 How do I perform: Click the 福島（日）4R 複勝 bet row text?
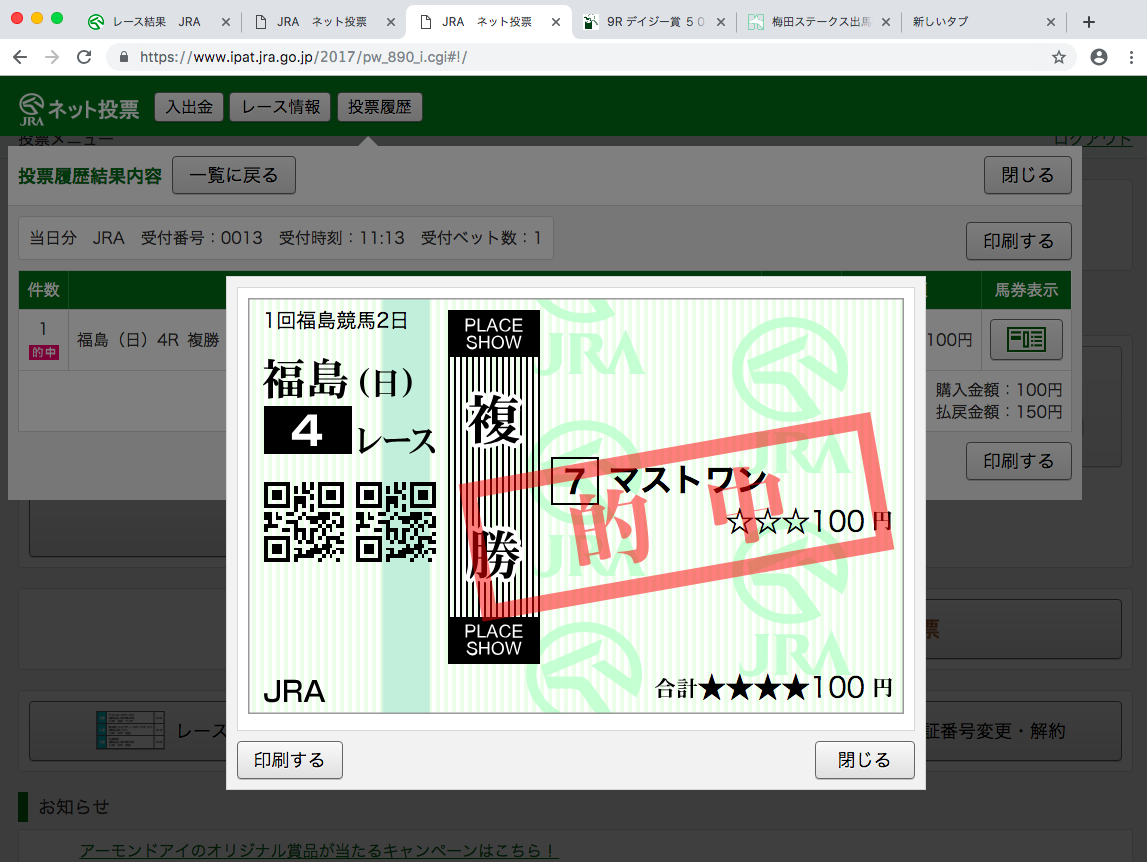pos(148,340)
